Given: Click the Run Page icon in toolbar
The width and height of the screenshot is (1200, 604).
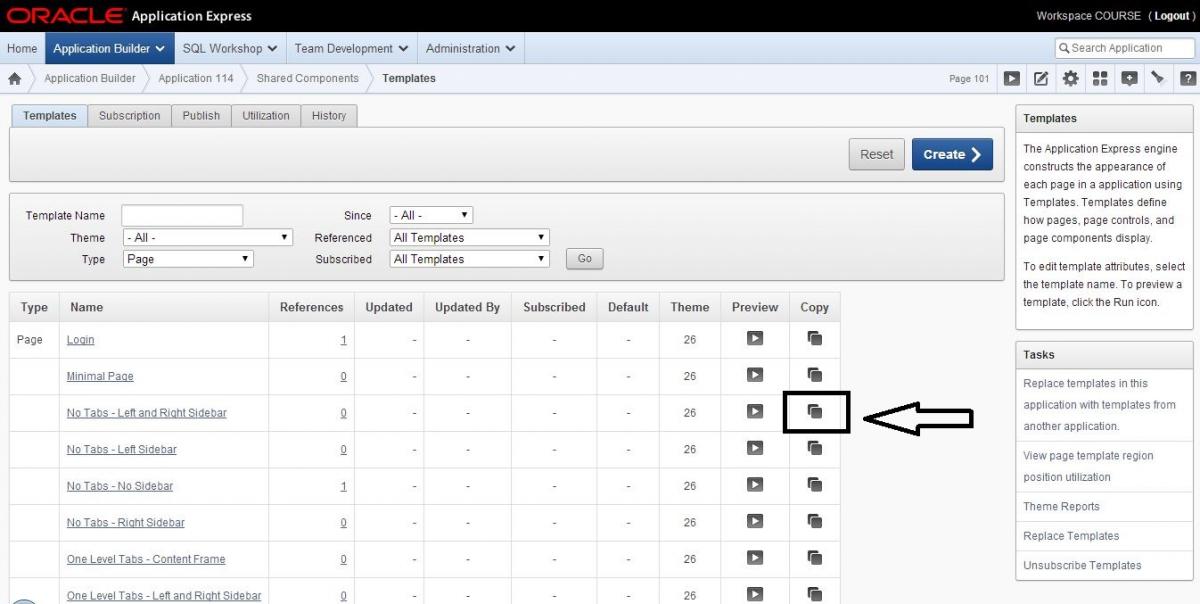Looking at the screenshot, I should tap(1012, 79).
